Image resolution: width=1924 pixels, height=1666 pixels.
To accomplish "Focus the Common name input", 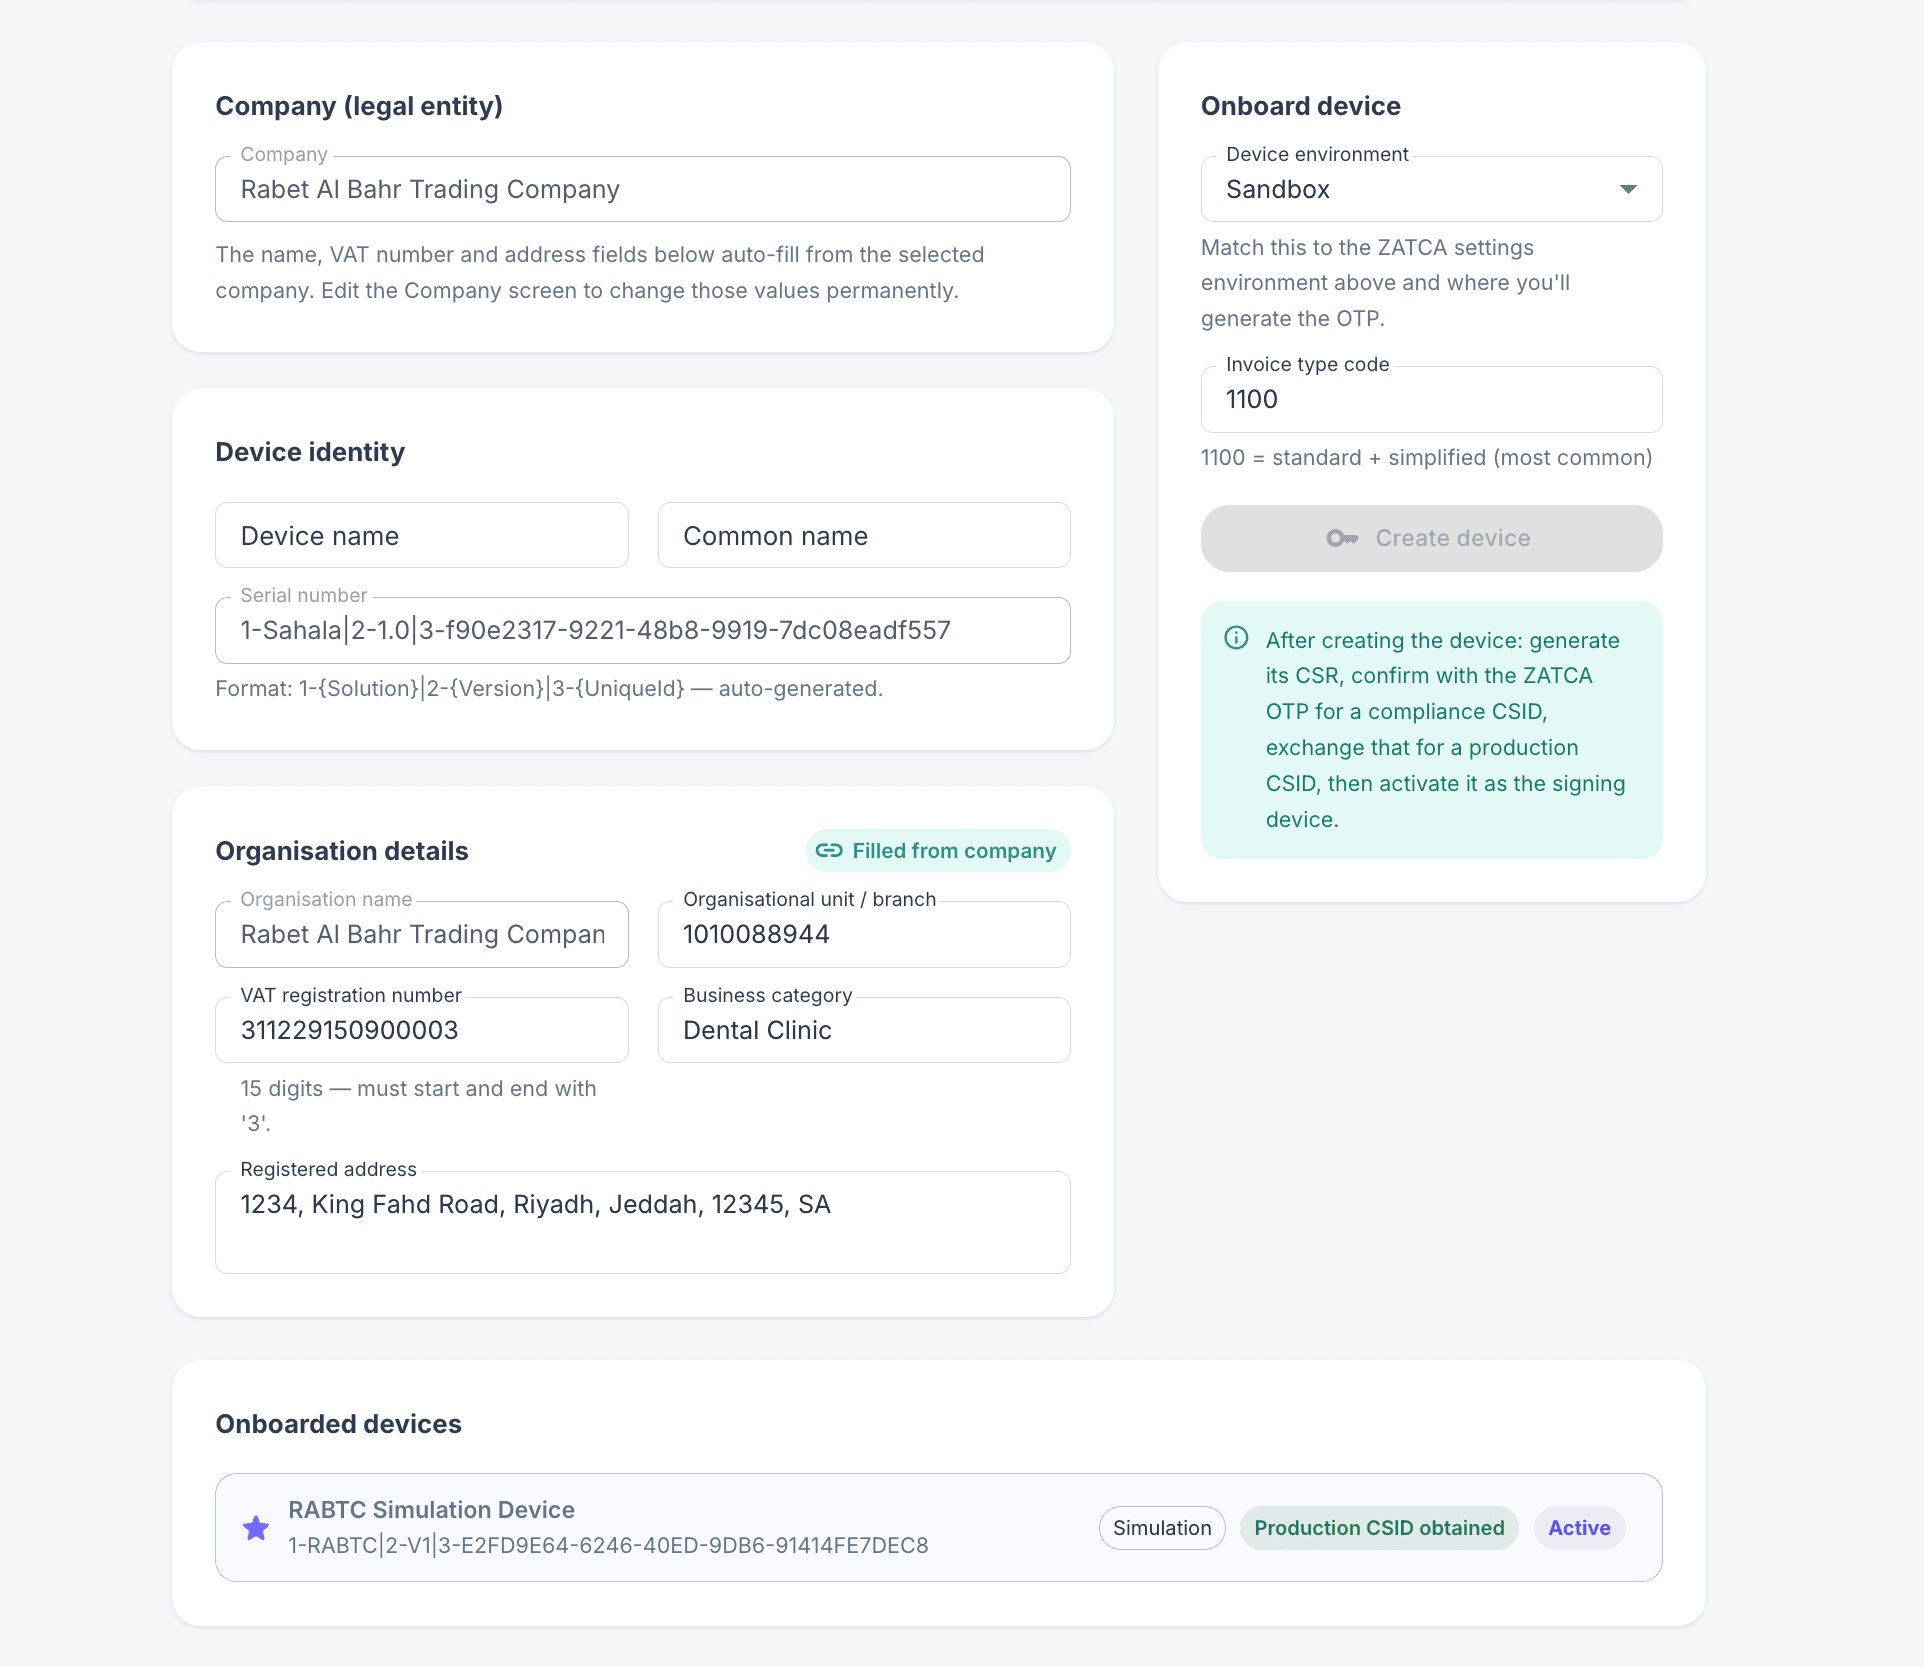I will pyautogui.click(x=863, y=535).
